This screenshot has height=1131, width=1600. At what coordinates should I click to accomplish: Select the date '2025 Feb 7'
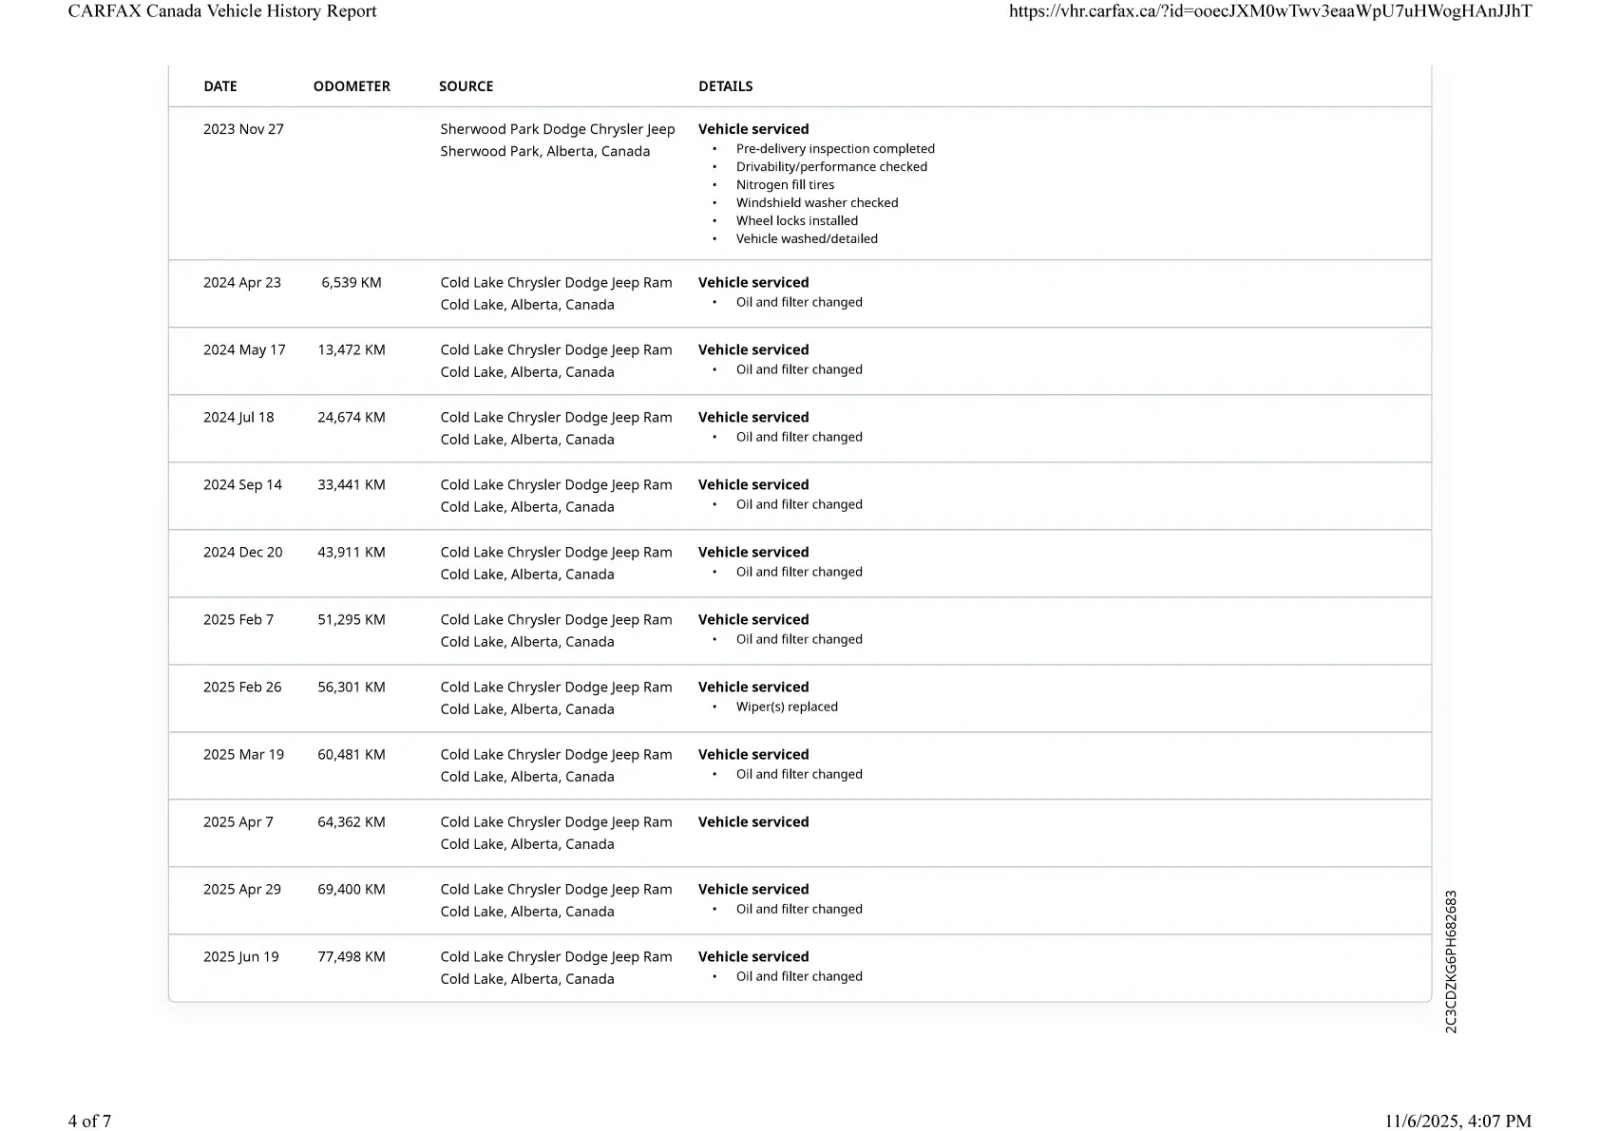tap(238, 620)
